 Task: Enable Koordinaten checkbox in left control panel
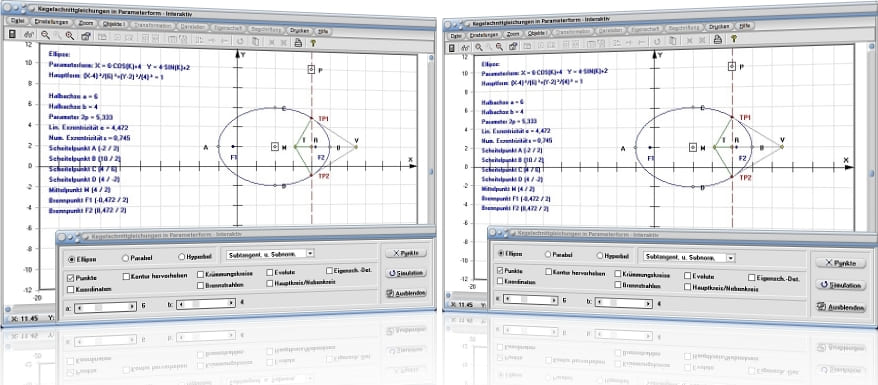(70, 289)
